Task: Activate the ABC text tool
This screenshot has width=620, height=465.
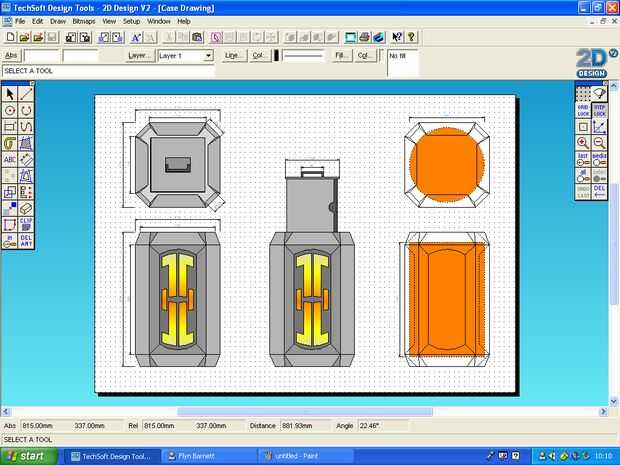Action: 10,159
